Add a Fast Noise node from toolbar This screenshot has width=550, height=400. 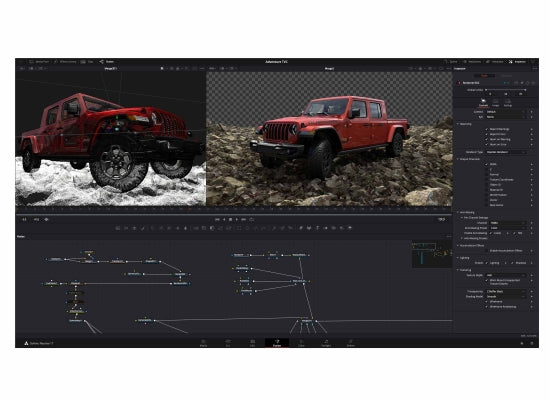(126, 228)
